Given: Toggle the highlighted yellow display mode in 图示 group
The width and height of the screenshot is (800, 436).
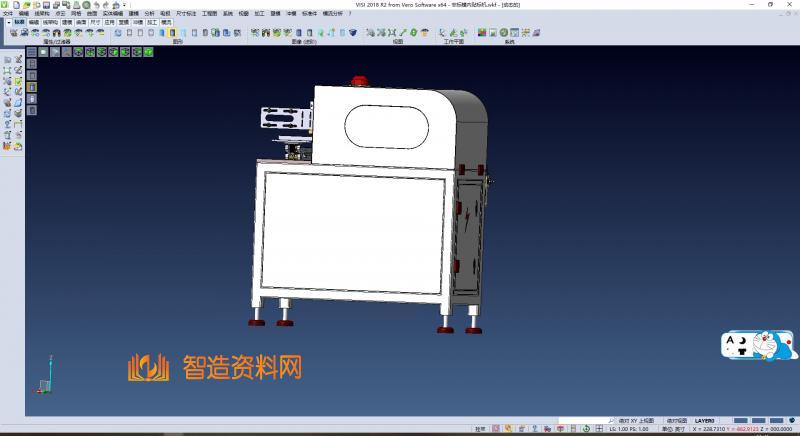Looking at the screenshot, I should click(x=173, y=33).
